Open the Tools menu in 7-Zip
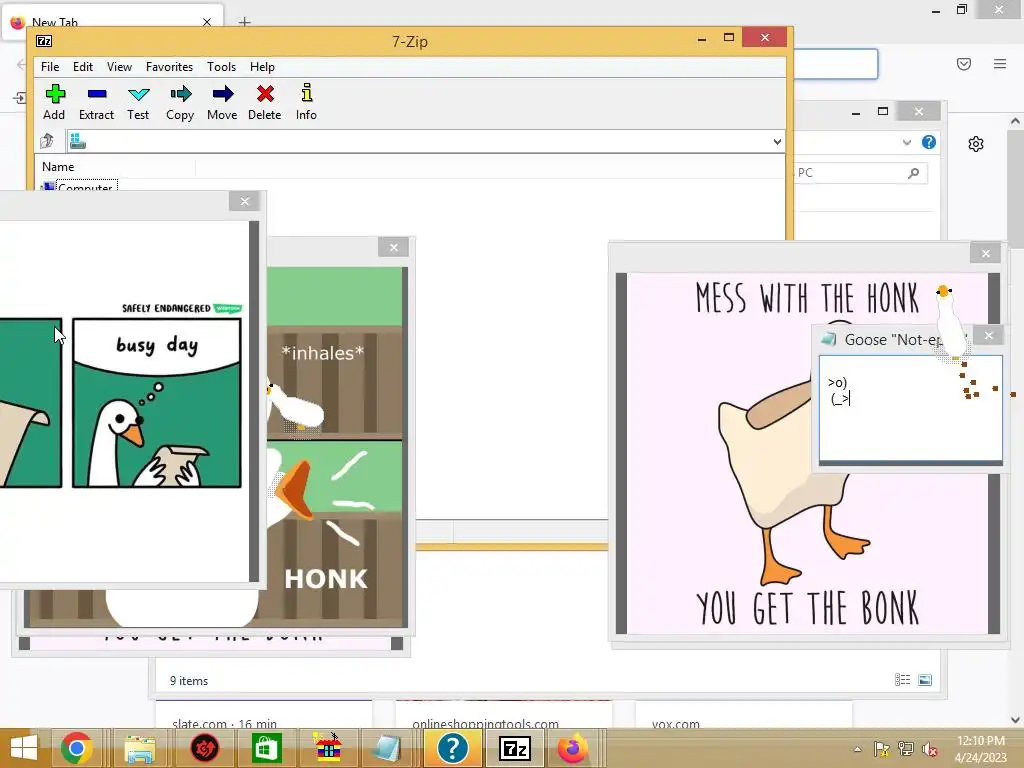 [221, 67]
